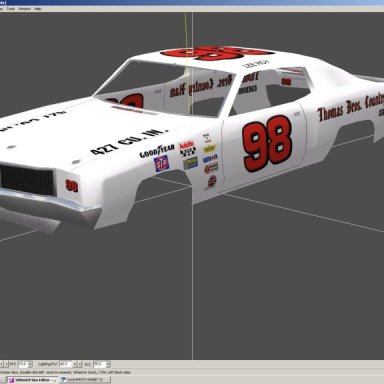This screenshot has height=384, width=384.
Task: Click the red 98 on the car roof
Action: click(x=217, y=53)
